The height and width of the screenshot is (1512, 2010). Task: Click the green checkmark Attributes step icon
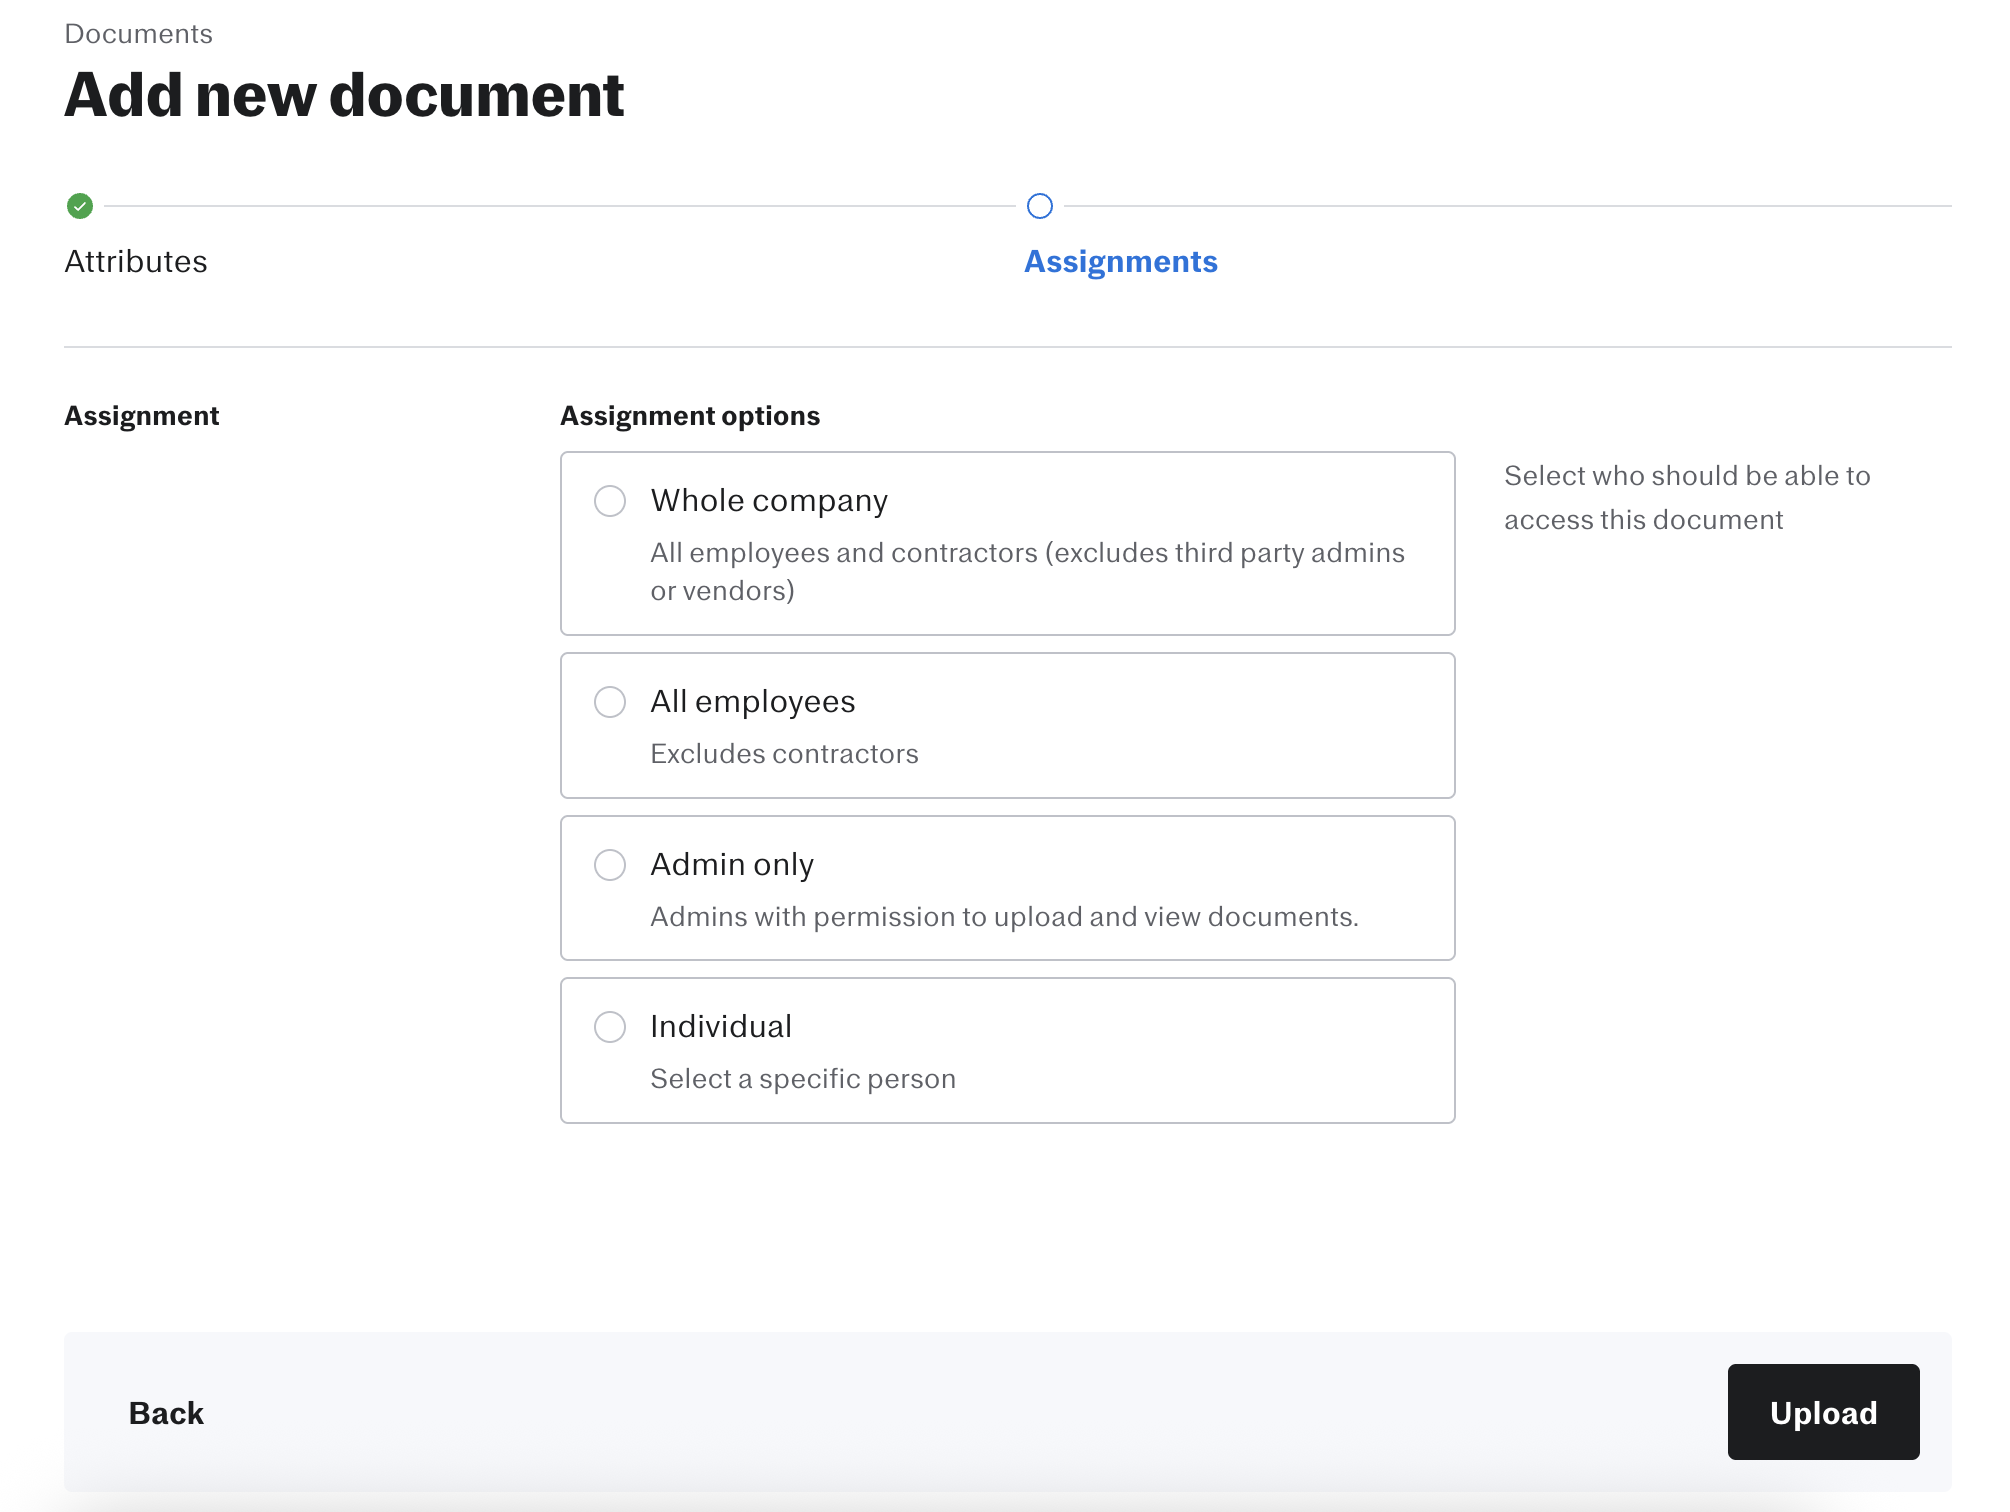pos(80,206)
